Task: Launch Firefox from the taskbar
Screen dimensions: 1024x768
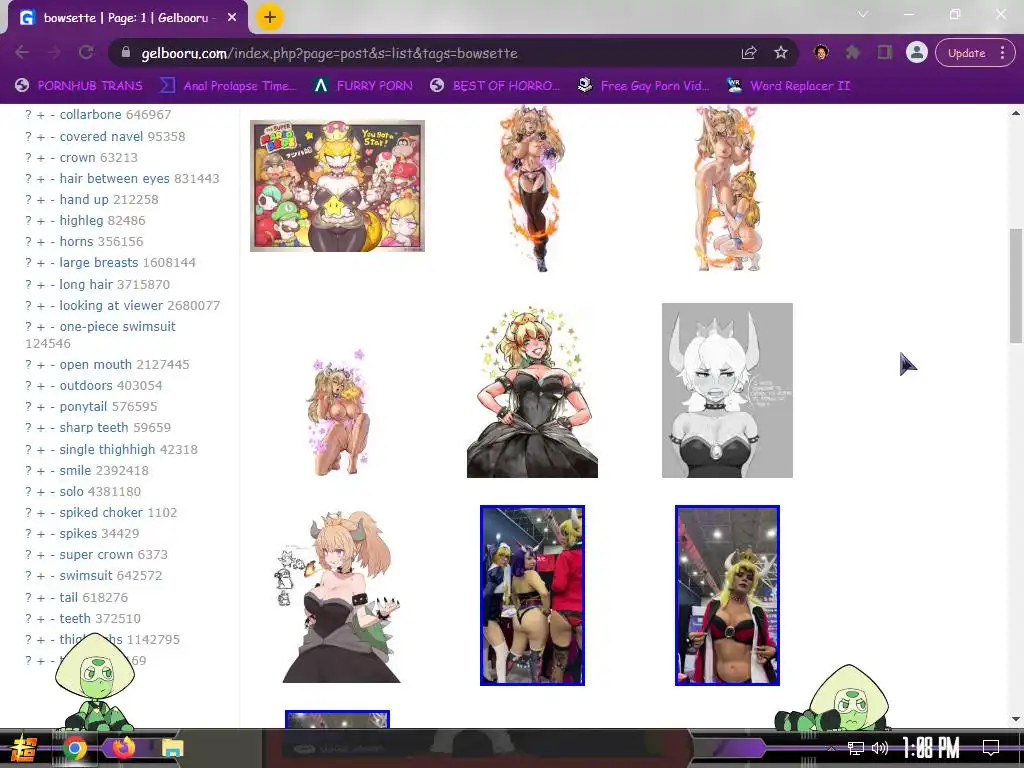Action: [123, 747]
